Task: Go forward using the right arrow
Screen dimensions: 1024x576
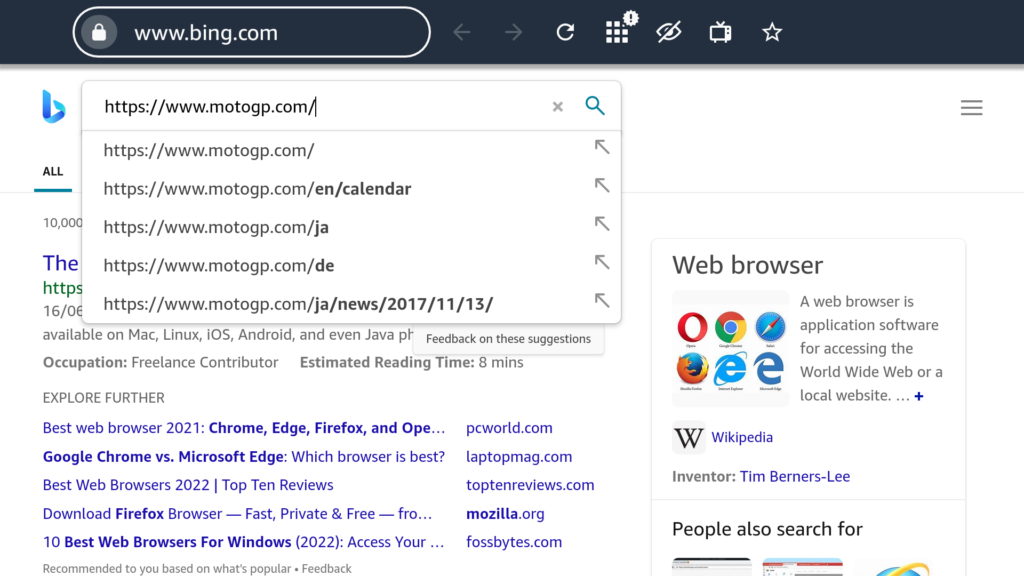Action: point(513,33)
